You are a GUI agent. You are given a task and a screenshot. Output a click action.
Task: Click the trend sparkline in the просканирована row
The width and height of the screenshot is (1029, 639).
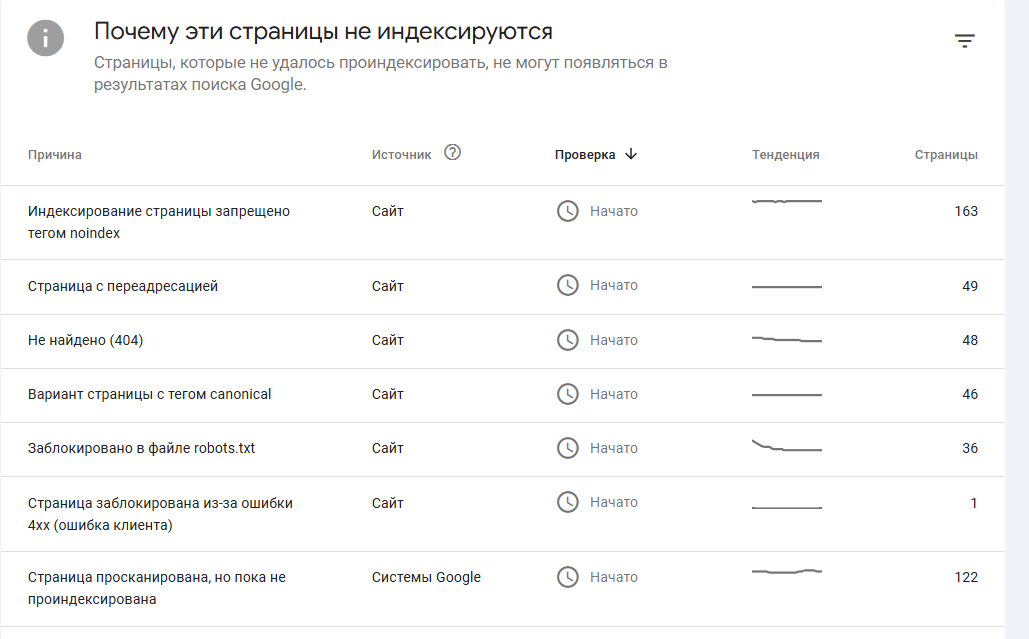click(x=787, y=571)
